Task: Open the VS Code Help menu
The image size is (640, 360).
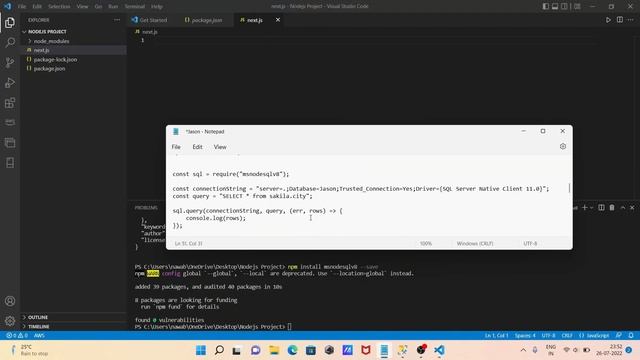Action: pyautogui.click(x=157, y=7)
